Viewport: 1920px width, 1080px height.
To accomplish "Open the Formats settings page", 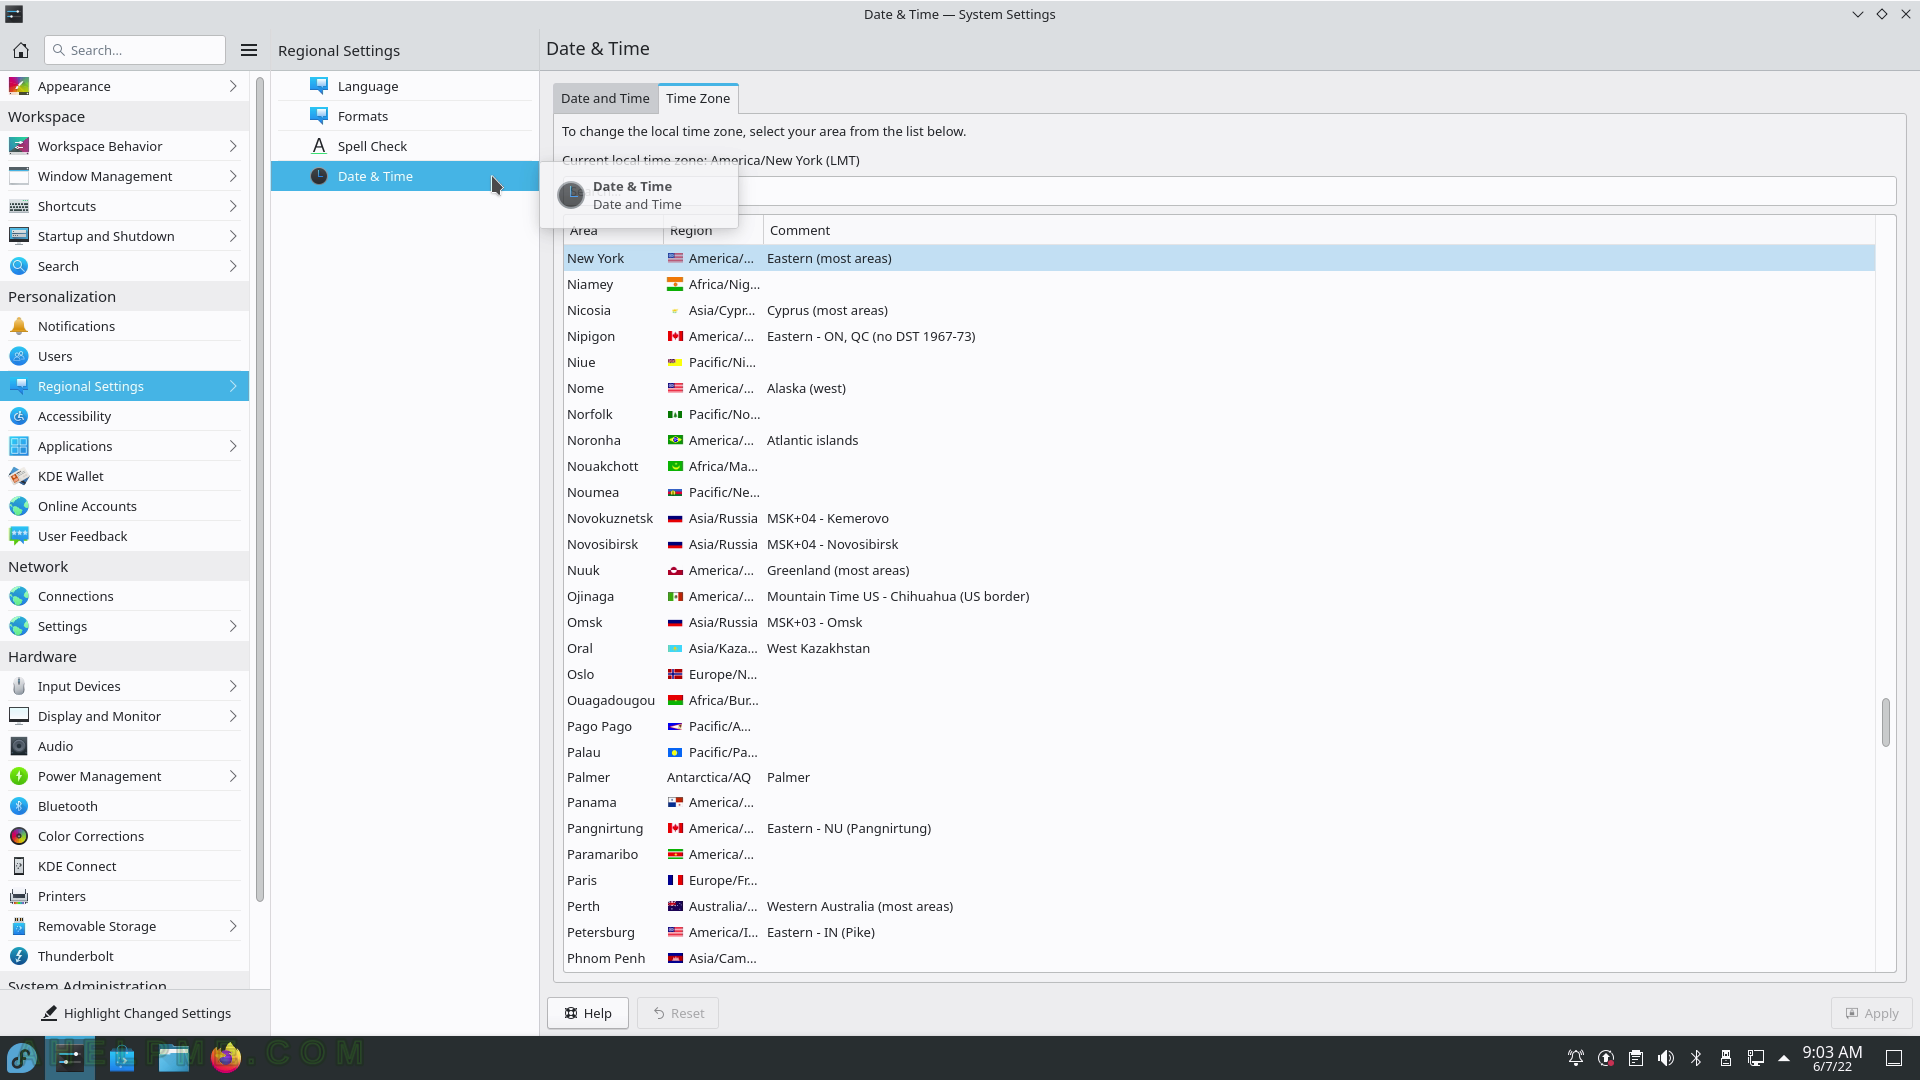I will (405, 116).
